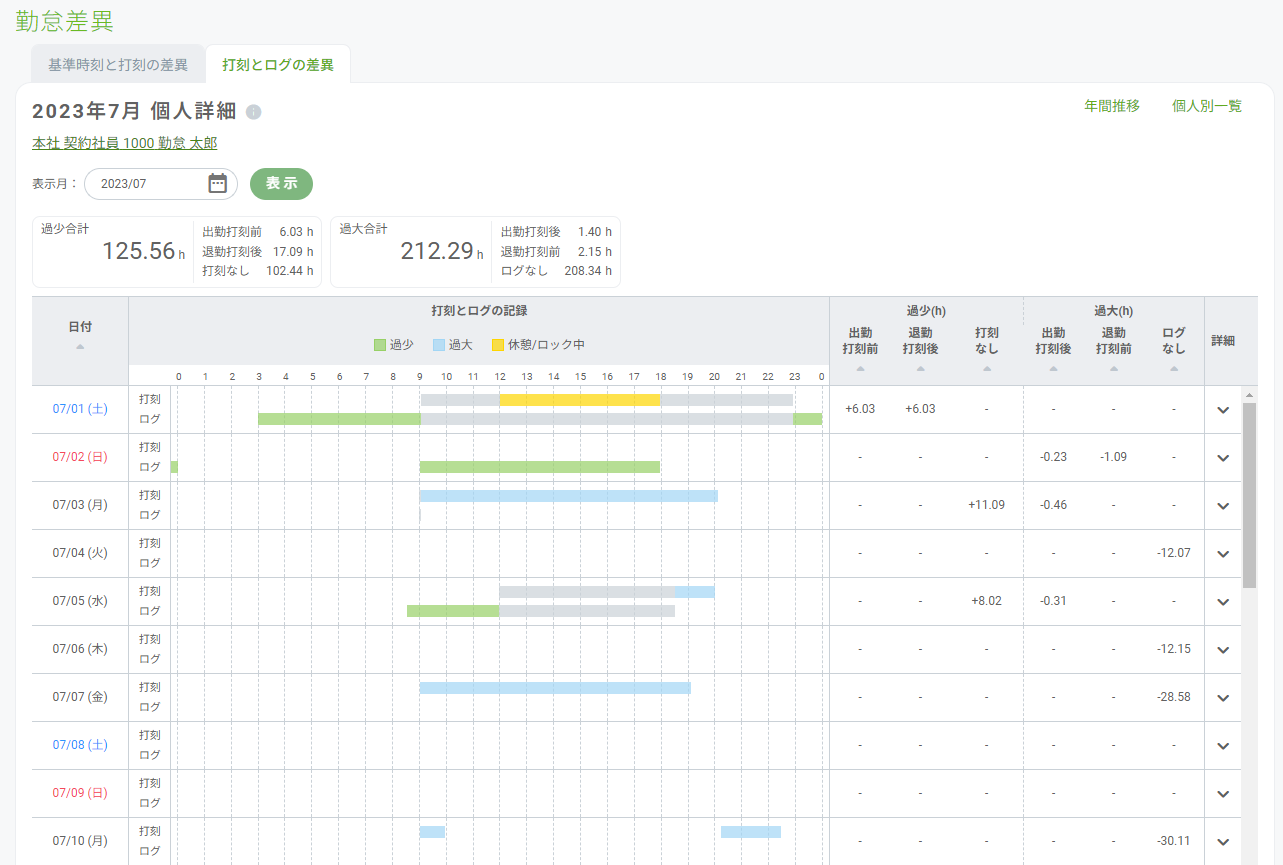Switch to 基準時刻と打刻の差異 tab

pos(118,65)
